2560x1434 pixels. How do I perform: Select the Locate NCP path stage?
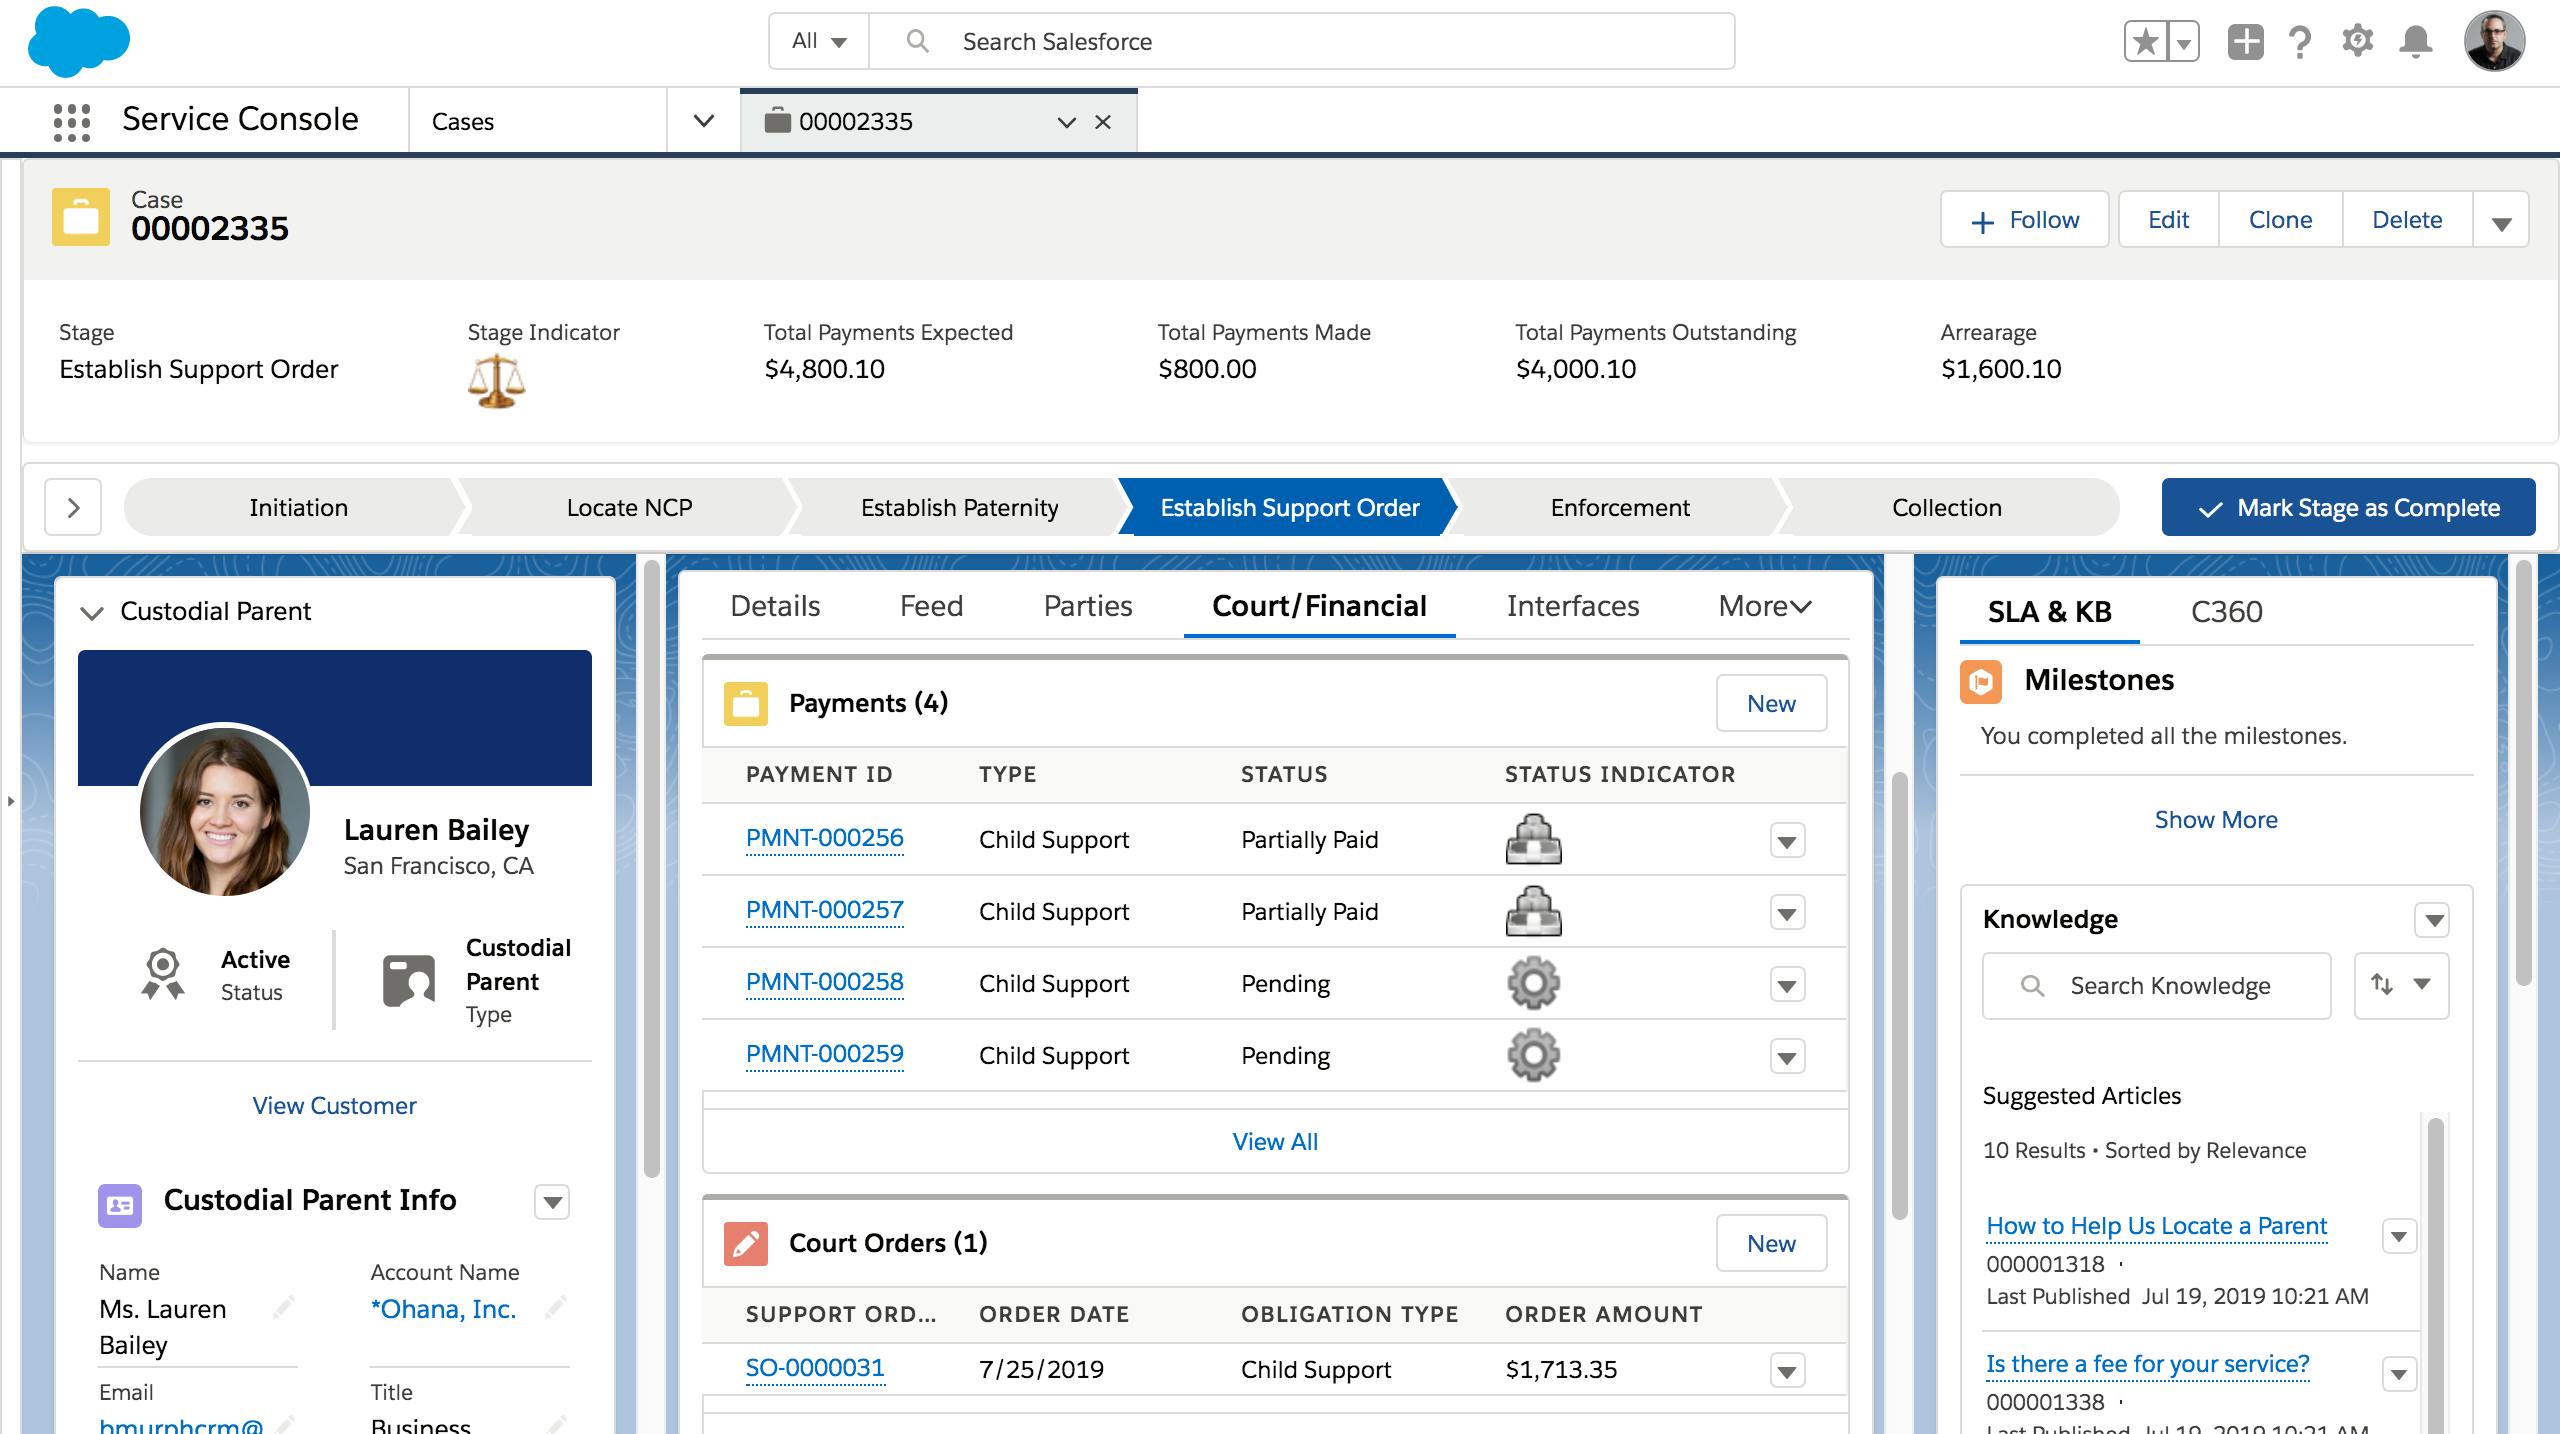click(x=629, y=508)
